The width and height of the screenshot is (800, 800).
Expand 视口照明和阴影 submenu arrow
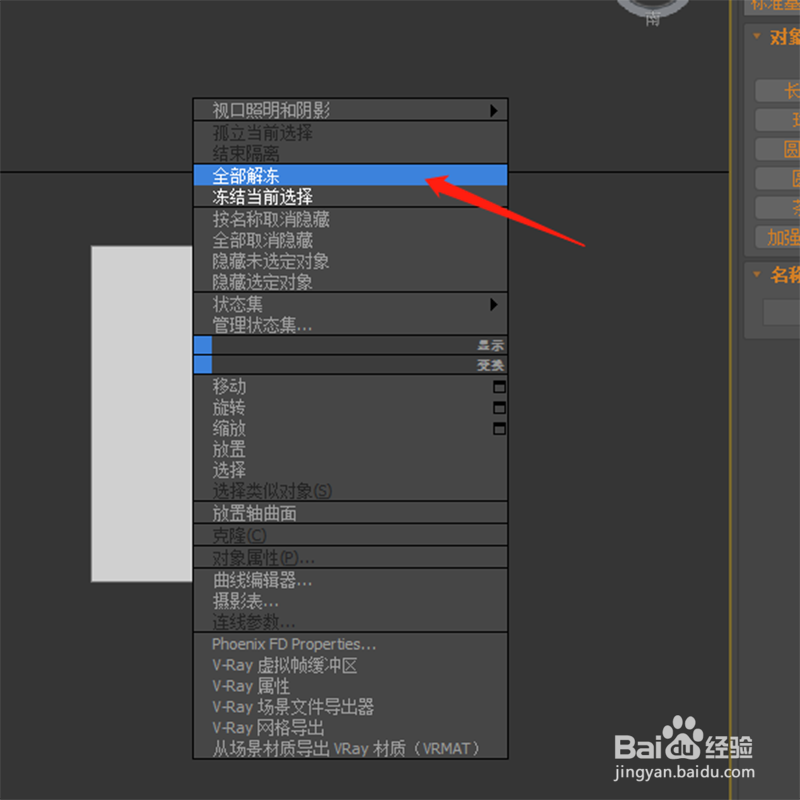click(x=493, y=111)
